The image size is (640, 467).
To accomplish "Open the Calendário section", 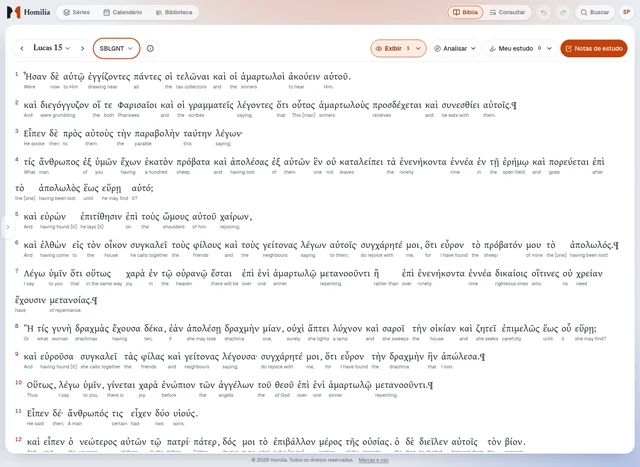I will [123, 12].
